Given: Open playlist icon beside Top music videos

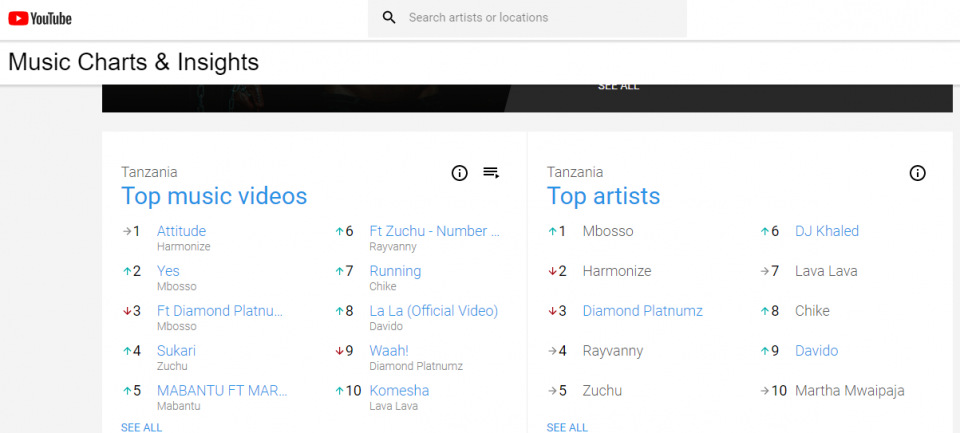Looking at the screenshot, I should coord(491,173).
